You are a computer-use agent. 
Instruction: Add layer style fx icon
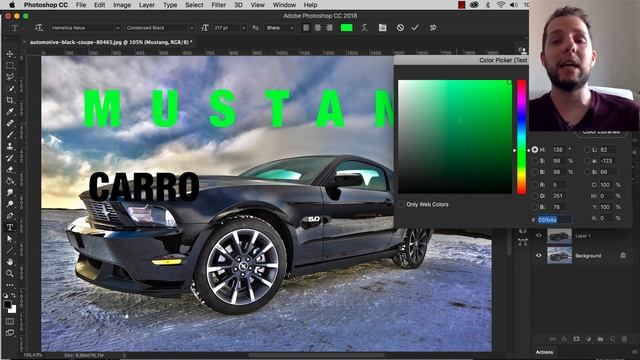tap(564, 339)
